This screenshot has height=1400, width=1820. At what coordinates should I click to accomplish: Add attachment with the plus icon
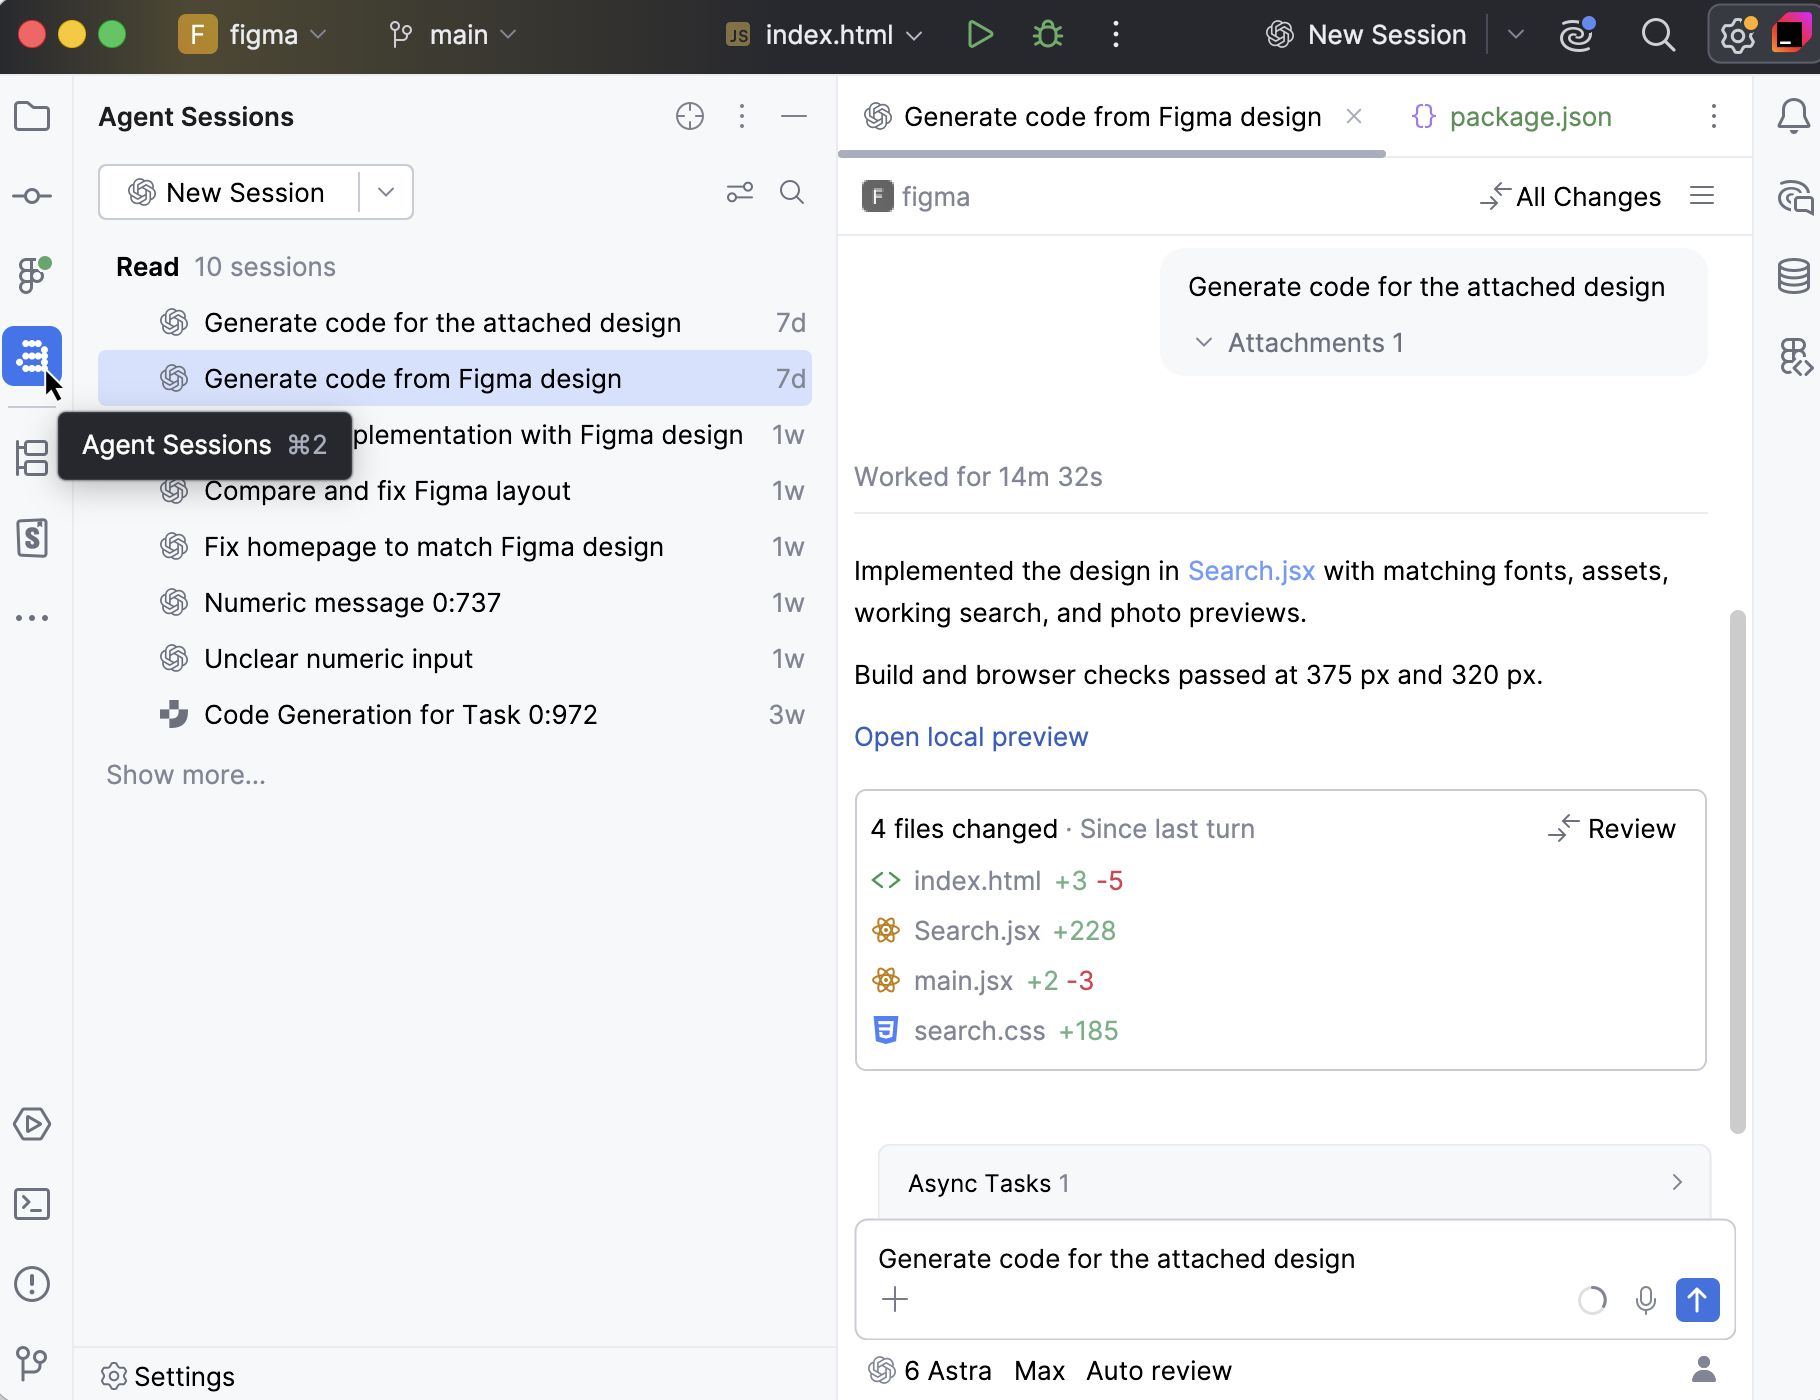[895, 1300]
